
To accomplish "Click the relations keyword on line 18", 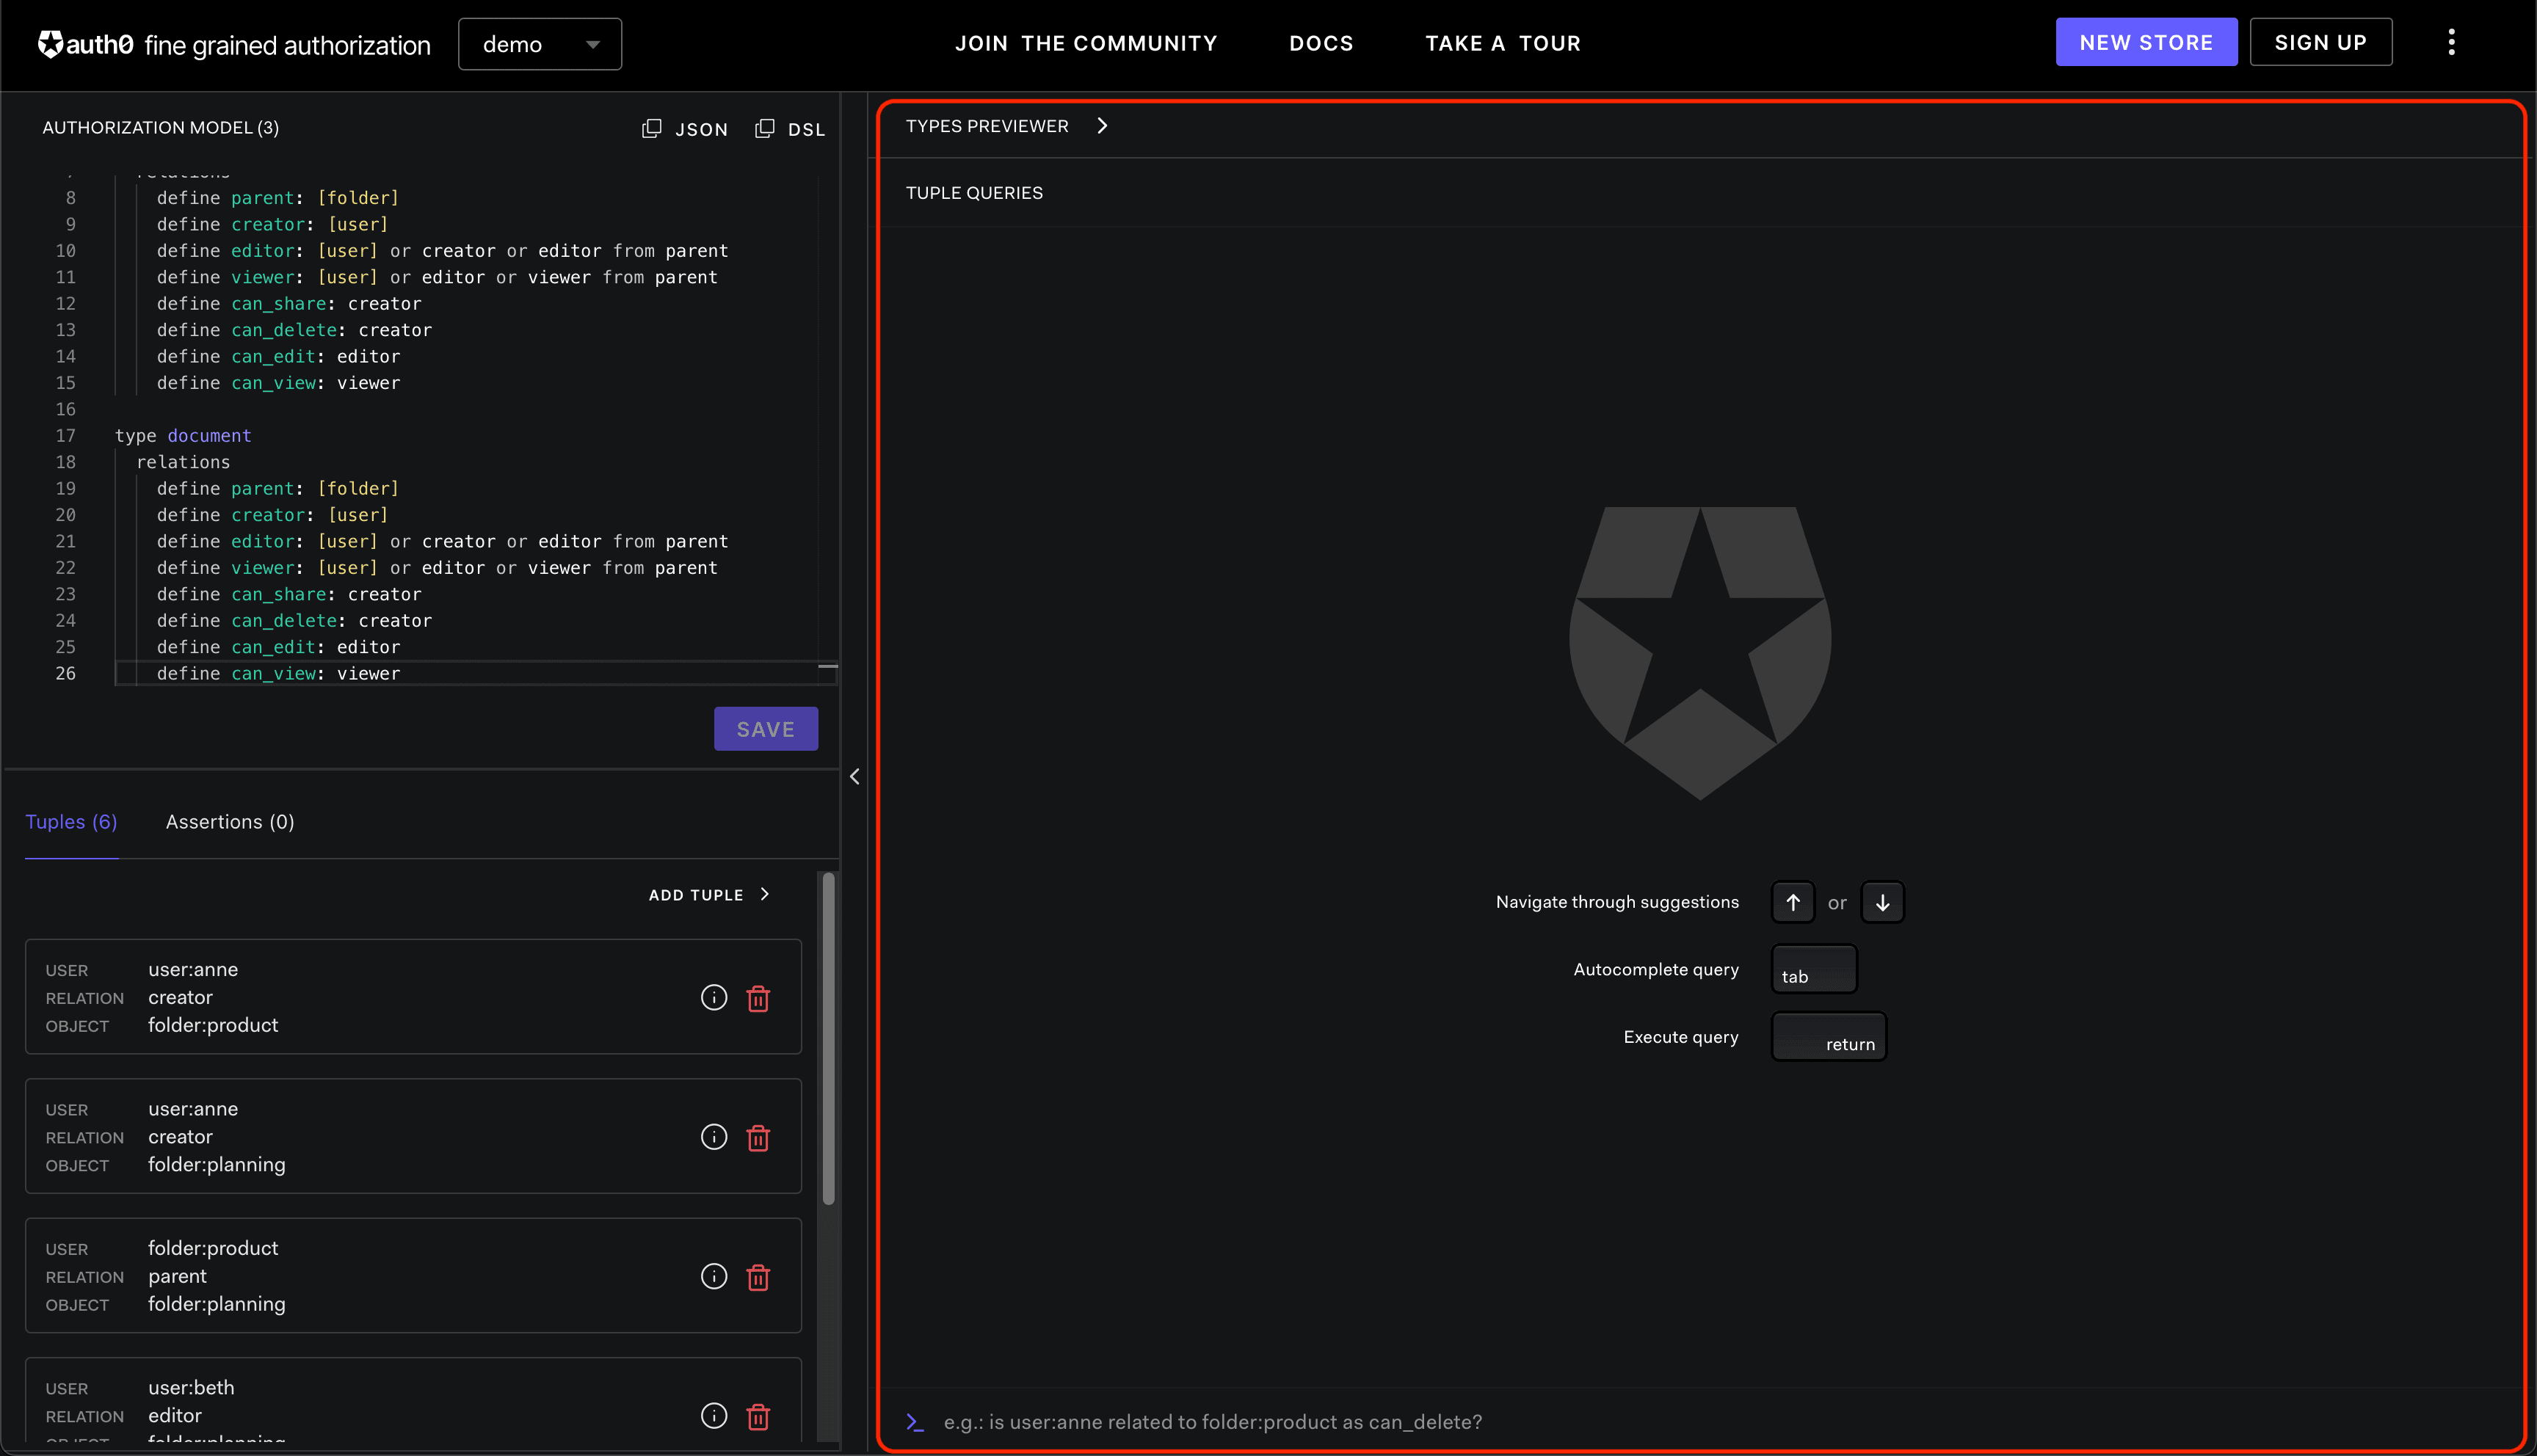I will pyautogui.click(x=183, y=462).
